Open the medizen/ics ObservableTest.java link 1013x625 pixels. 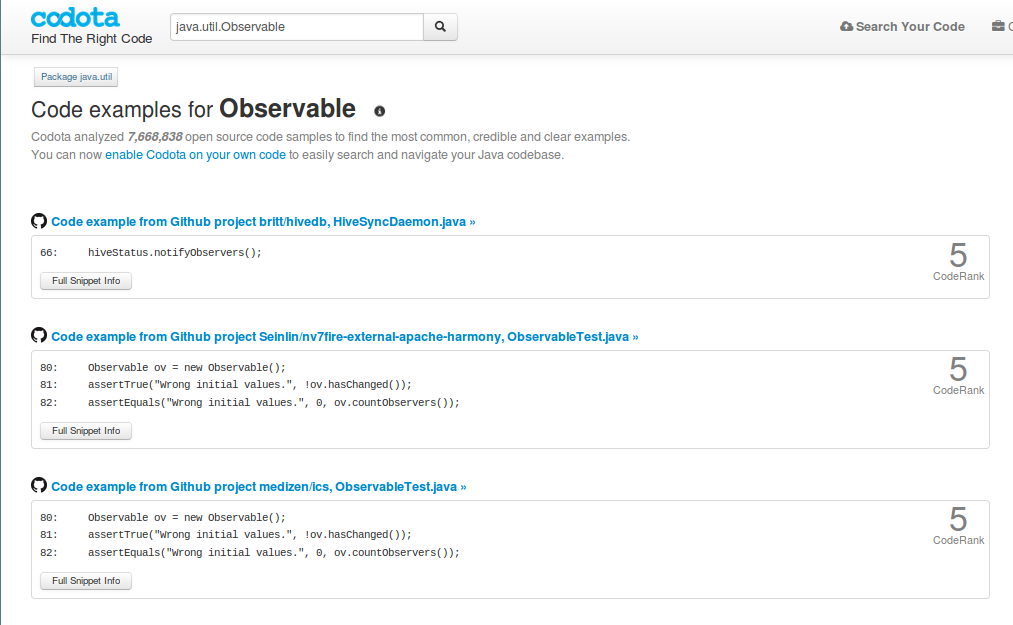click(x=258, y=487)
